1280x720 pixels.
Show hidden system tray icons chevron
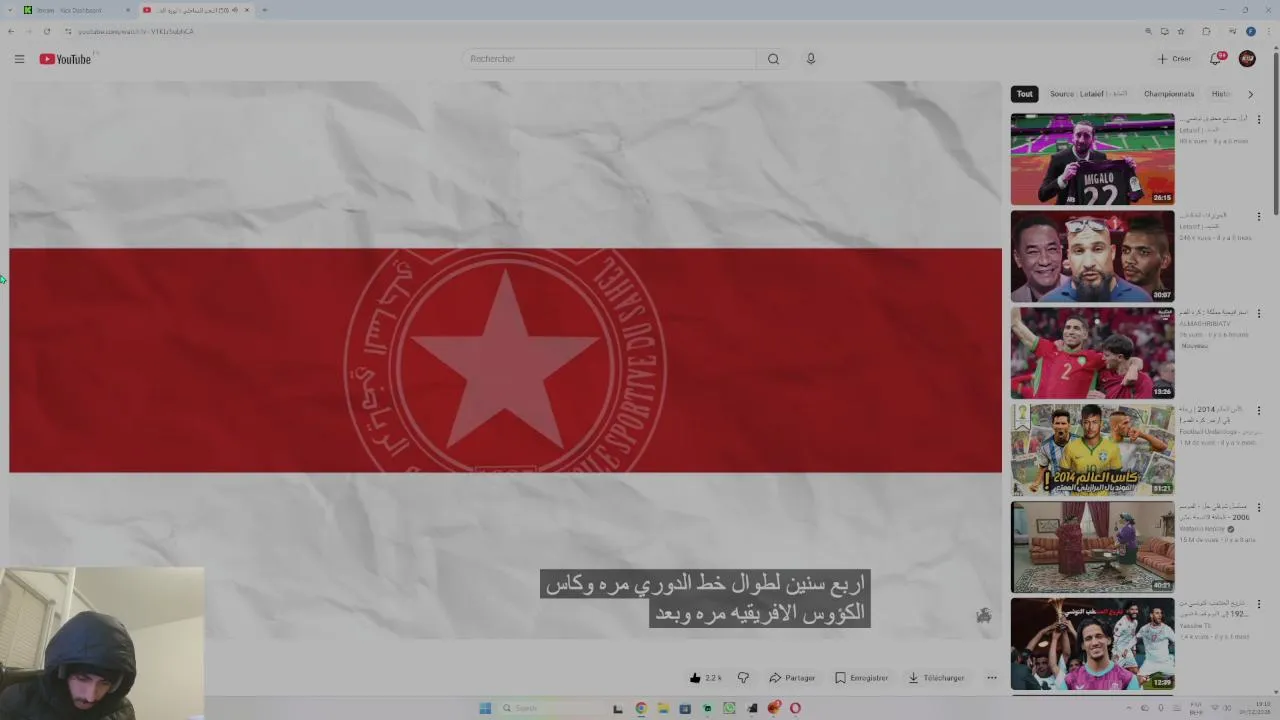tap(1129, 708)
